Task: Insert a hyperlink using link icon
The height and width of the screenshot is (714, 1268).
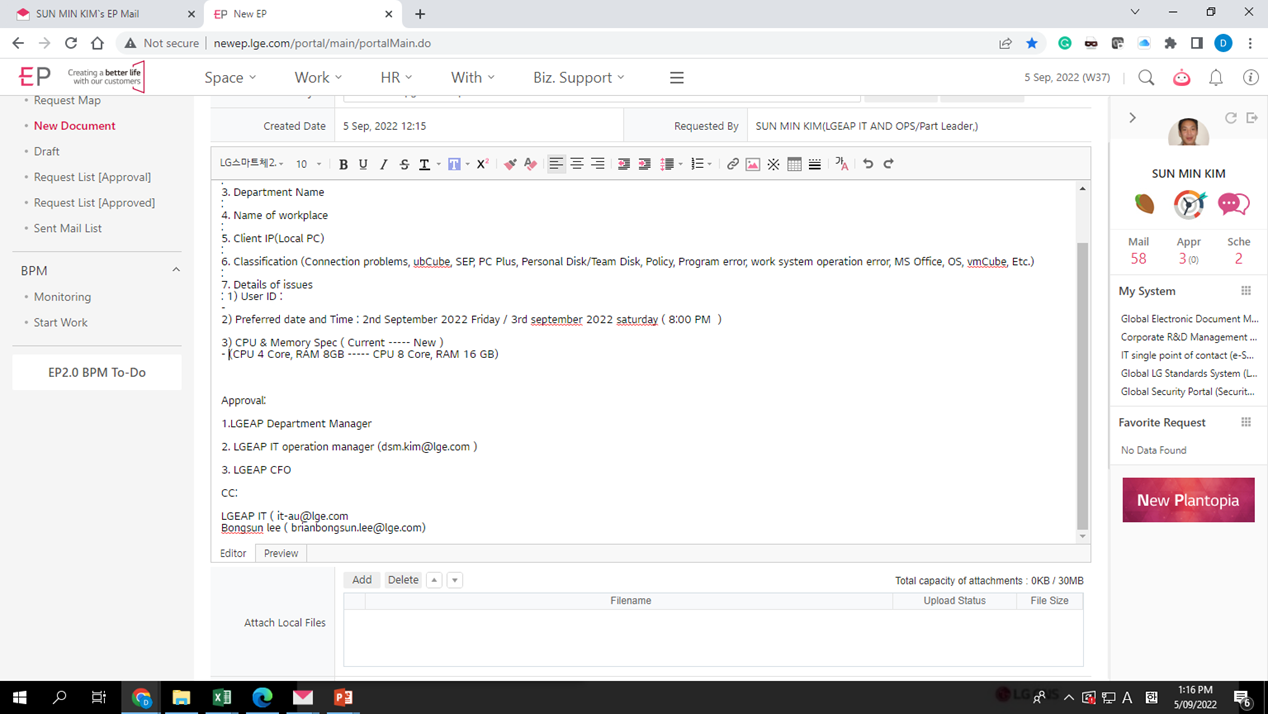Action: click(733, 164)
